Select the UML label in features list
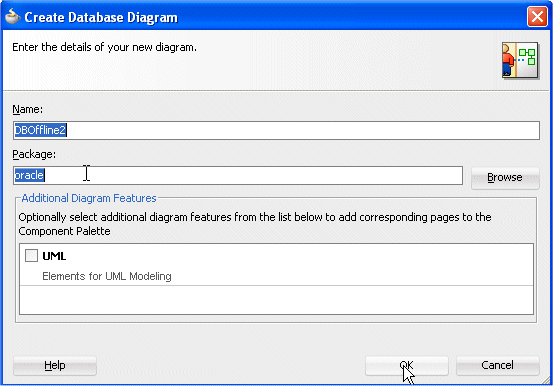Viewport: 553px width, 386px height. [x=54, y=256]
